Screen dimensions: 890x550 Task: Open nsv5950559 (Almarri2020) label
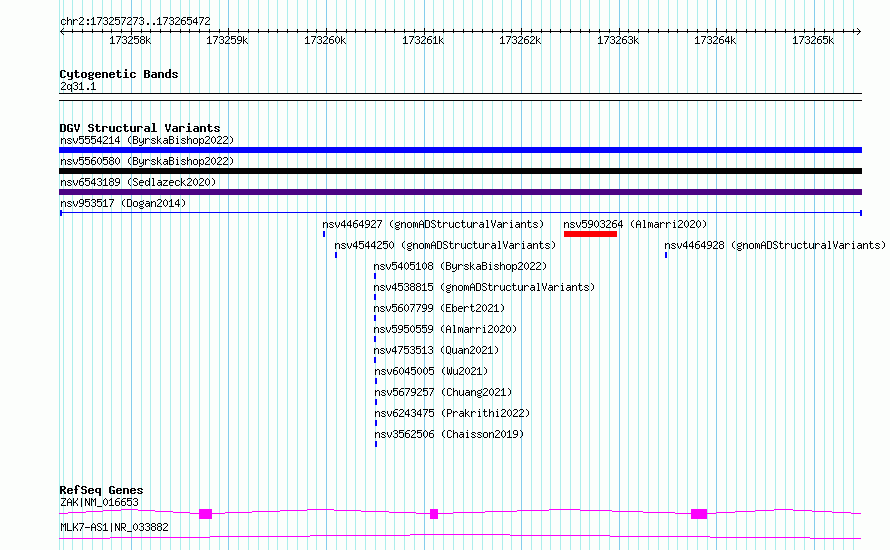point(446,329)
